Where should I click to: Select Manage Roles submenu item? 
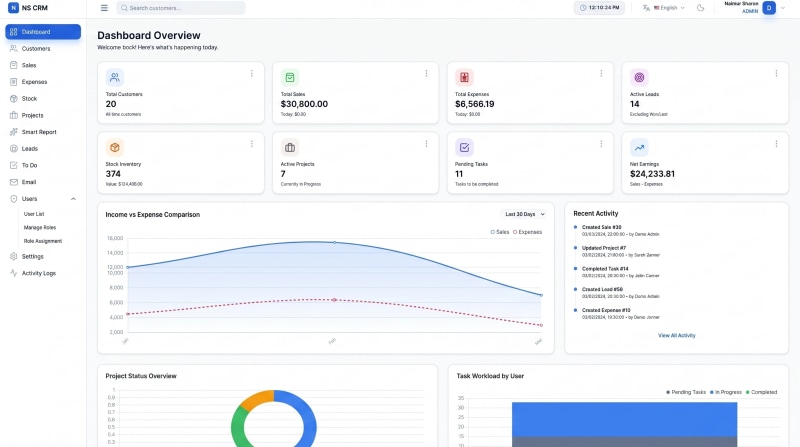click(x=40, y=228)
